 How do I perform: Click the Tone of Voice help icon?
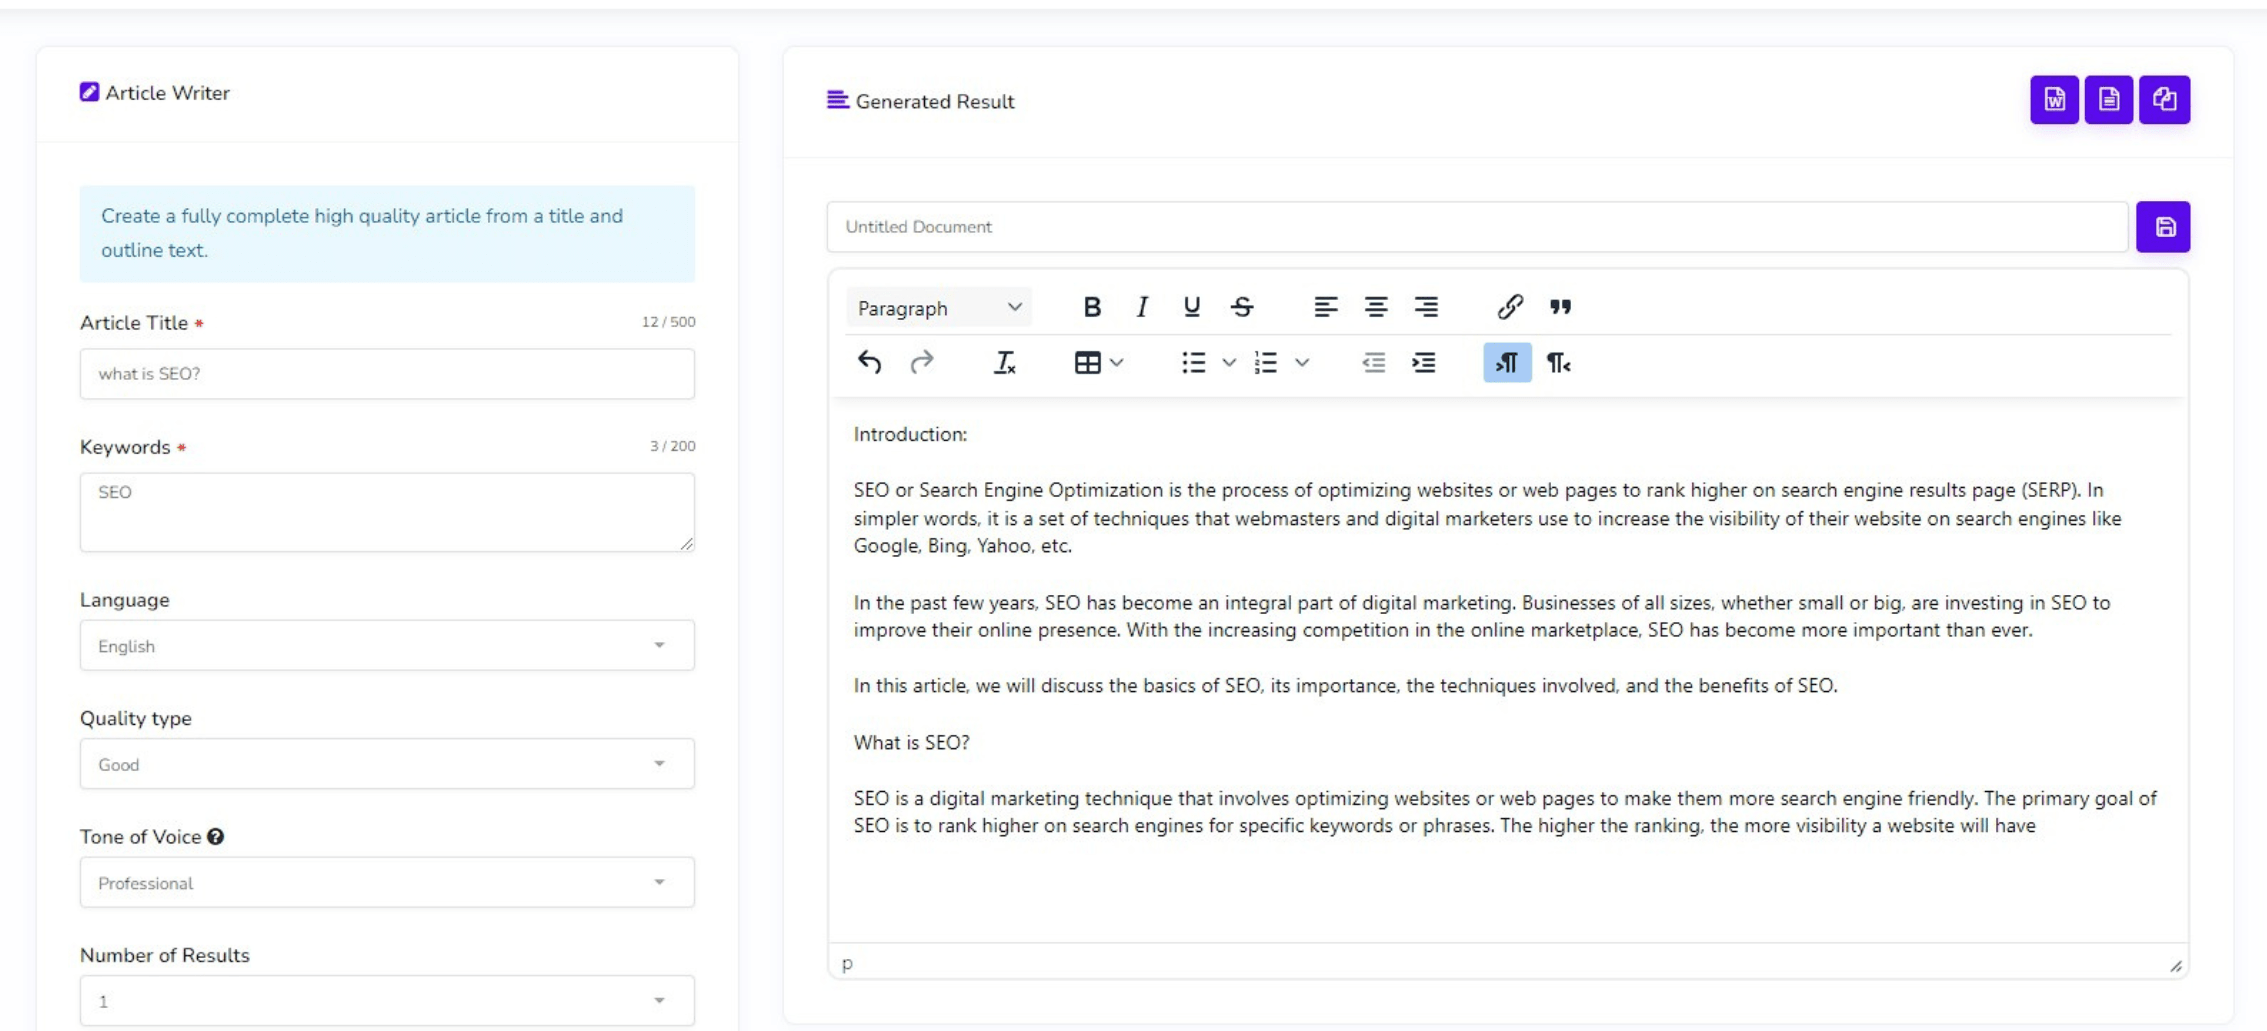click(x=215, y=837)
